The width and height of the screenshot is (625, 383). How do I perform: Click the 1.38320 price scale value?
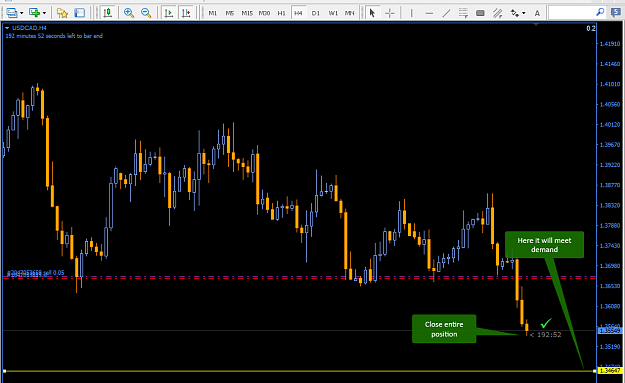[610, 205]
